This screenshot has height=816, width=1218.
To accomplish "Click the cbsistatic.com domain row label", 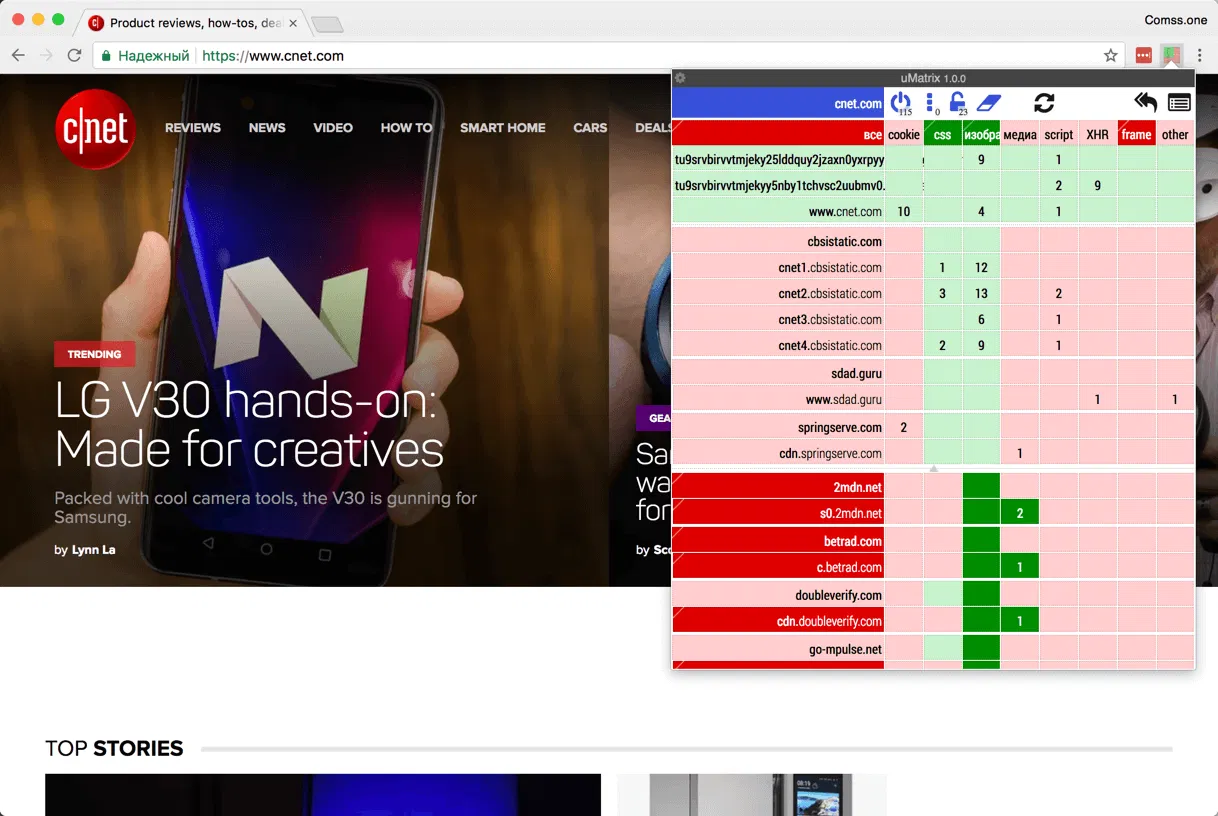I will tap(778, 241).
